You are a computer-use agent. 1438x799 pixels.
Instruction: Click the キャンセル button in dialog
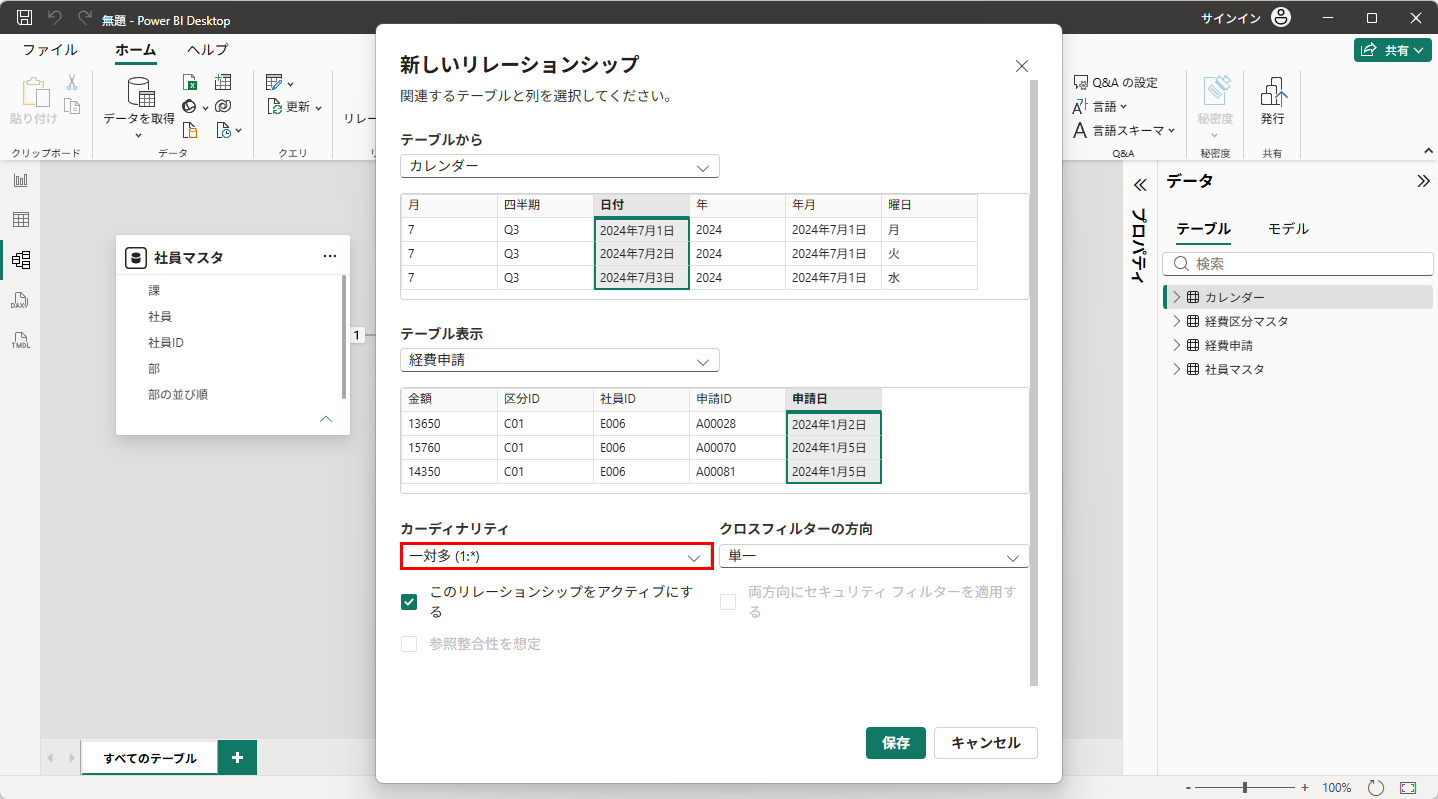pos(985,743)
